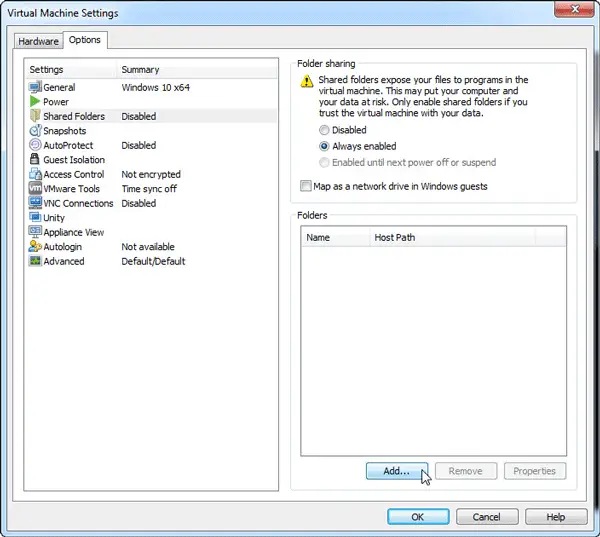
Task: Click the Default/Default summary text
Action: tap(153, 261)
